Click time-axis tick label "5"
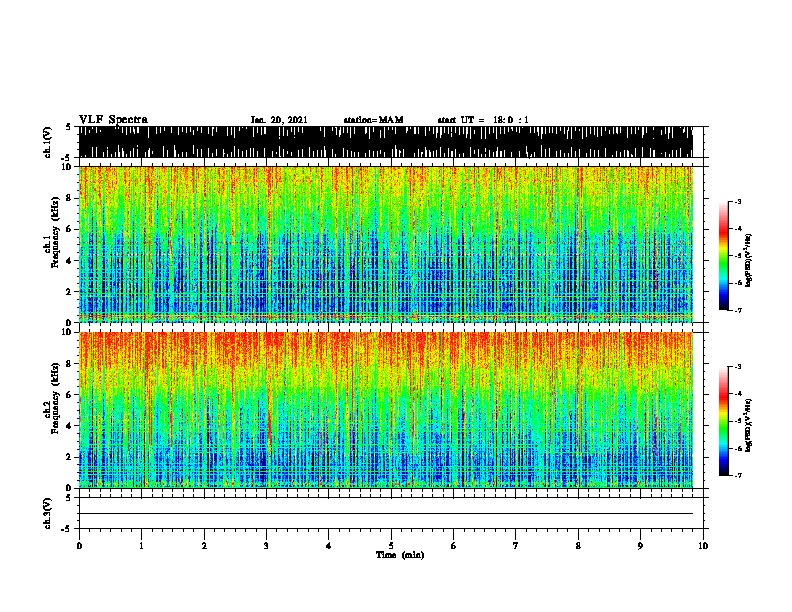This screenshot has width=792, height=612. coord(391,546)
